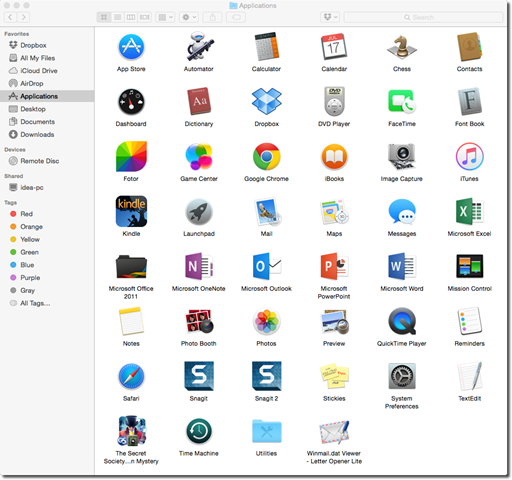Select the Photo Booth icon
Screen dimensions: 512x480
point(199,321)
